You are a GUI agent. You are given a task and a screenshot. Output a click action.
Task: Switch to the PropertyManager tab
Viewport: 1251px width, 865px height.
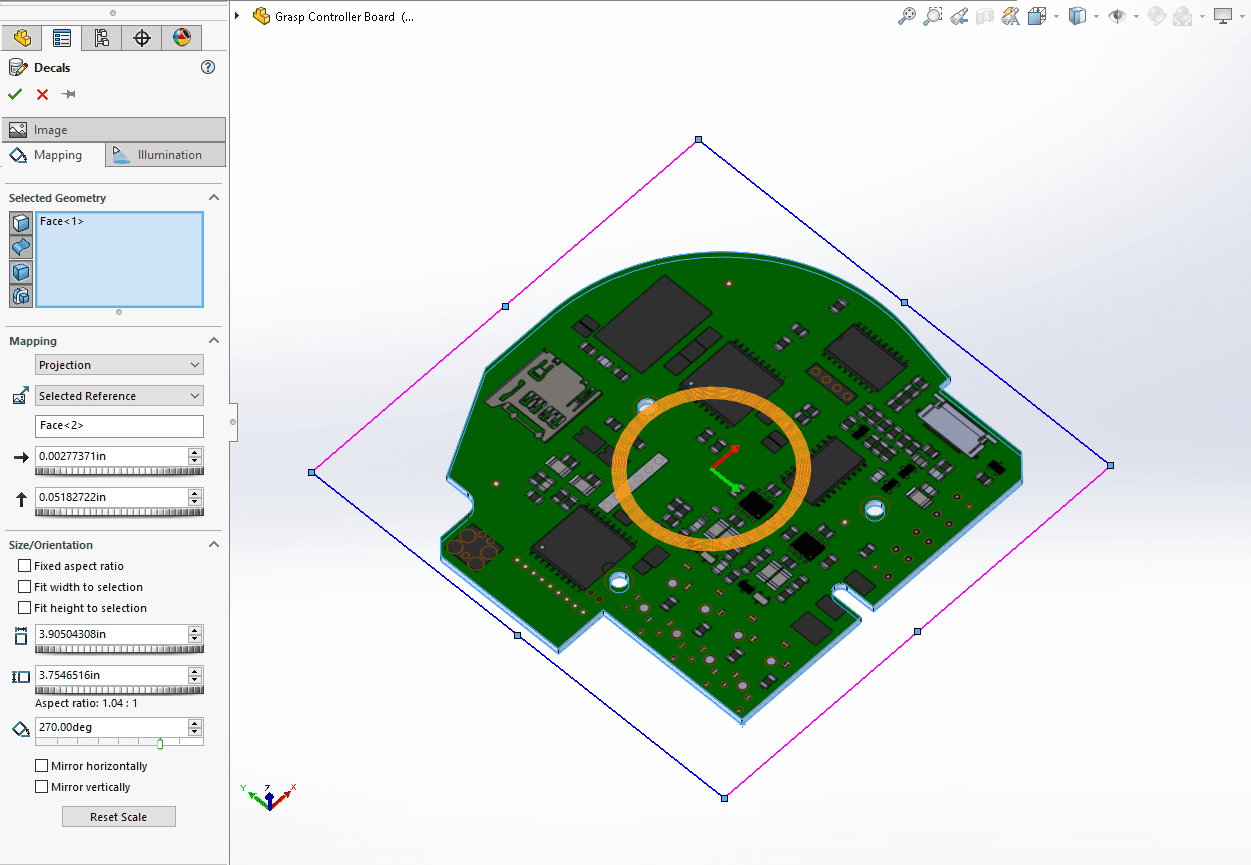(x=62, y=38)
